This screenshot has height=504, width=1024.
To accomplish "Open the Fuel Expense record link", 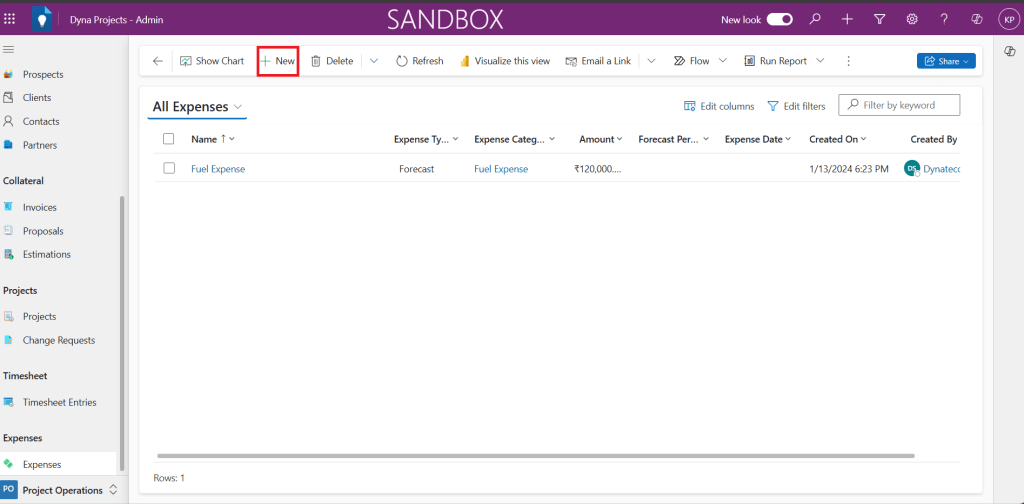I will [218, 169].
